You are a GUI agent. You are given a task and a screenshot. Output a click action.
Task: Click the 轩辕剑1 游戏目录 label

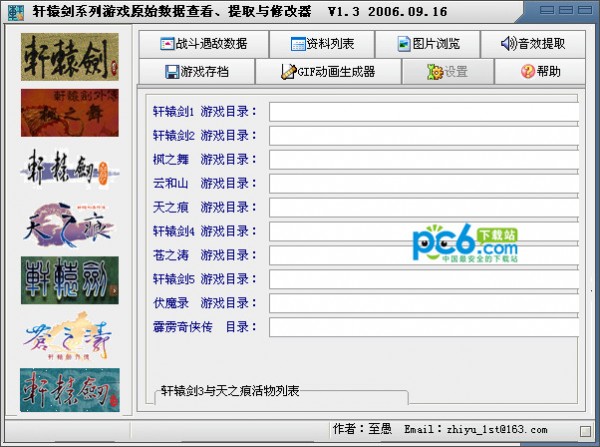pyautogui.click(x=205, y=112)
